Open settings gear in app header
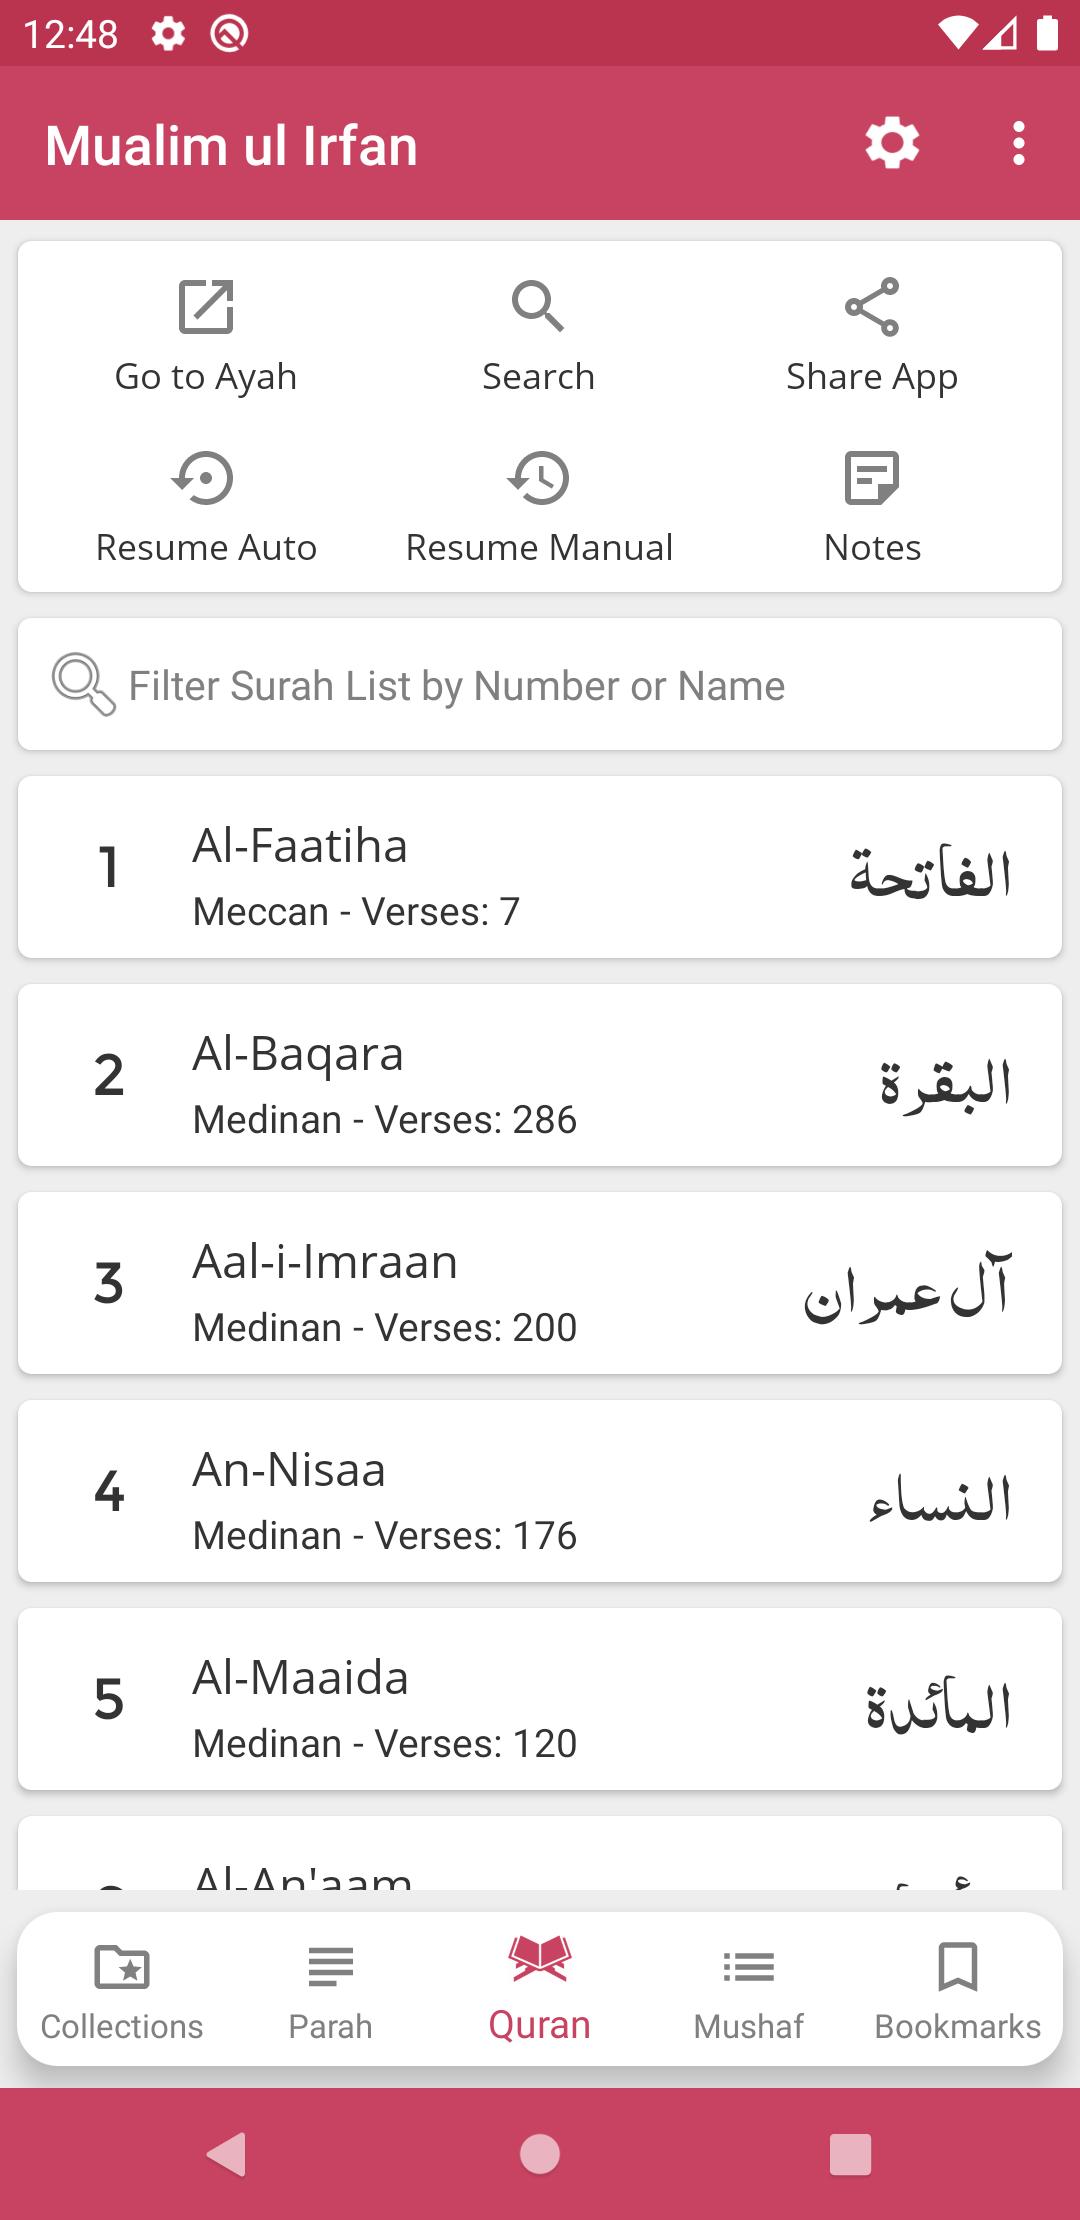 pyautogui.click(x=892, y=144)
